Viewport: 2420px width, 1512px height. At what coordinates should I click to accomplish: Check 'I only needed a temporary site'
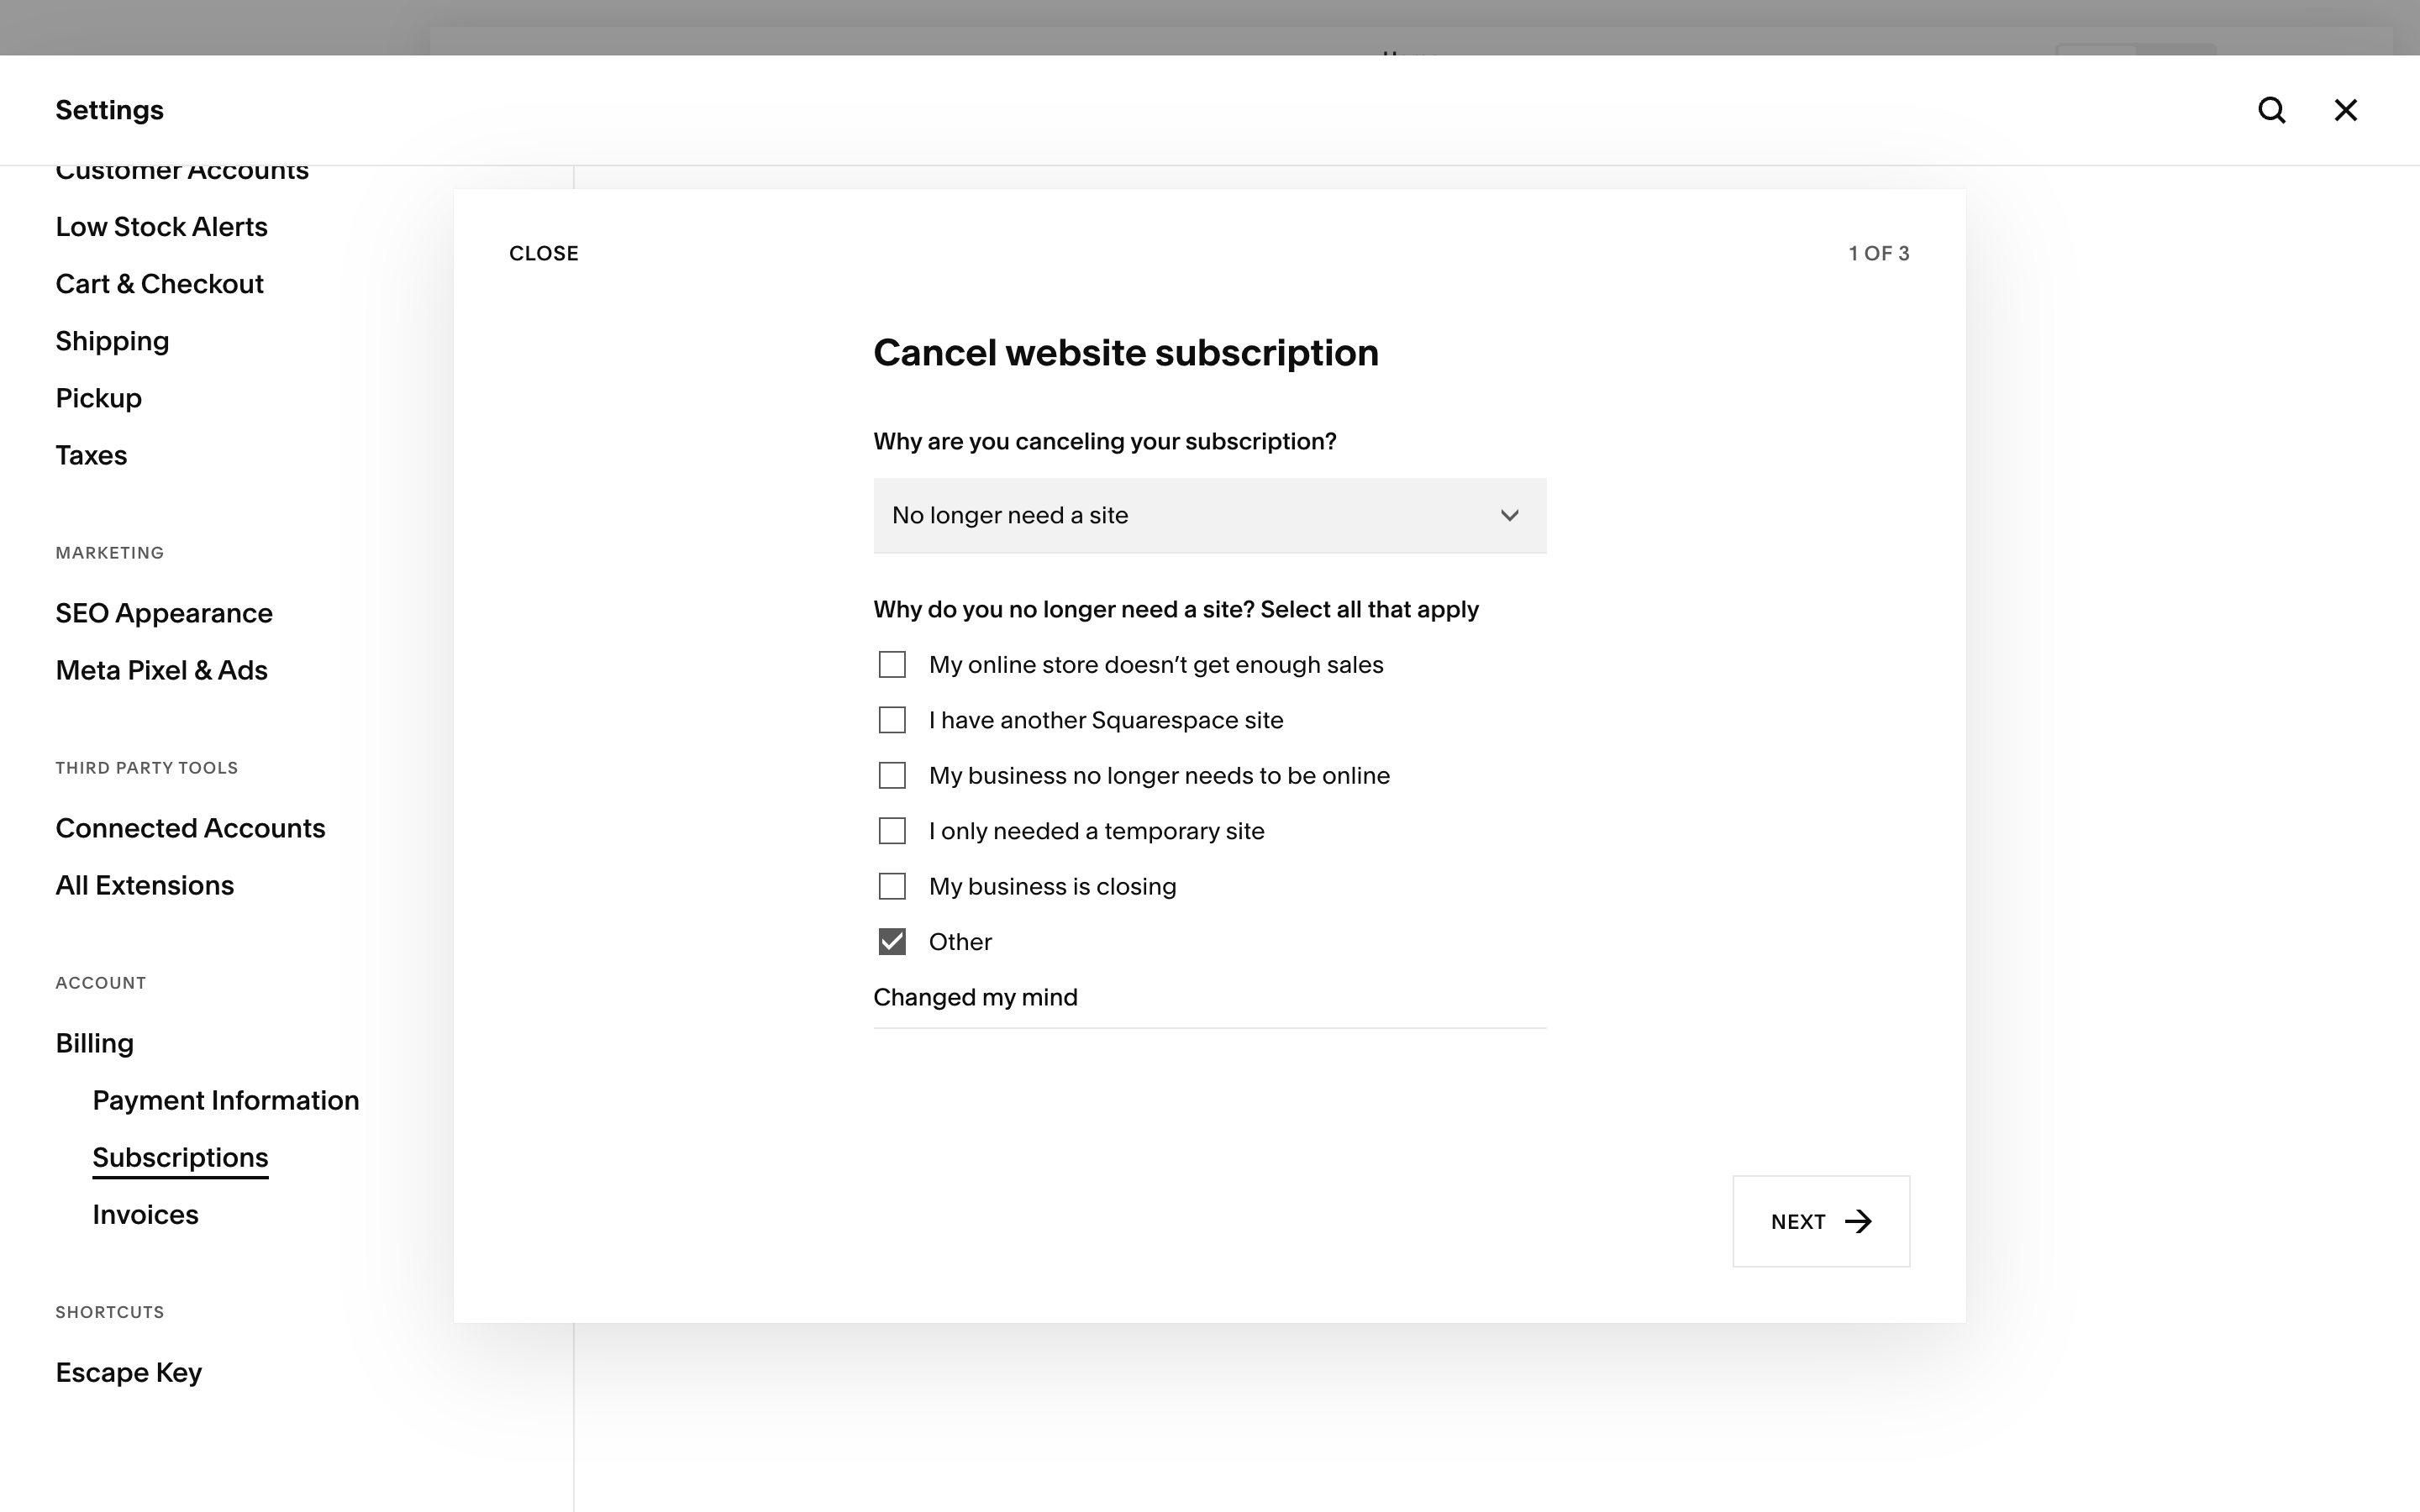pyautogui.click(x=892, y=831)
